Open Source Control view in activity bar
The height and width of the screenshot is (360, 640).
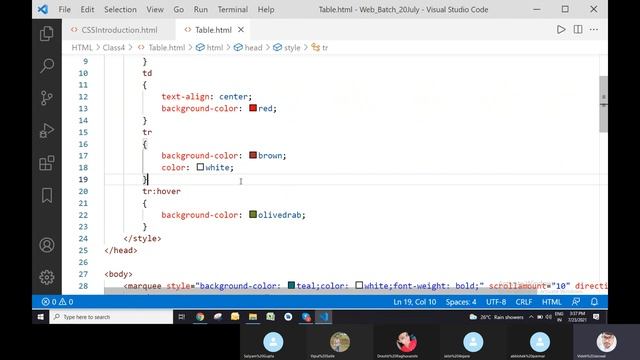click(x=47, y=98)
